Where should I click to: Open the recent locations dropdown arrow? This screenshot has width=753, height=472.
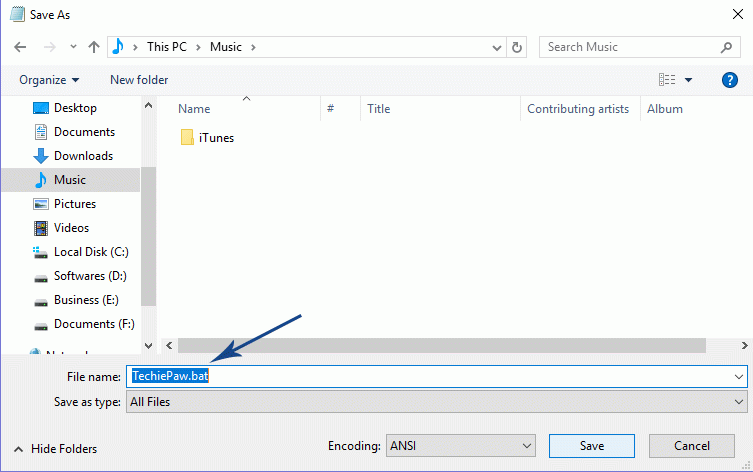(73, 47)
